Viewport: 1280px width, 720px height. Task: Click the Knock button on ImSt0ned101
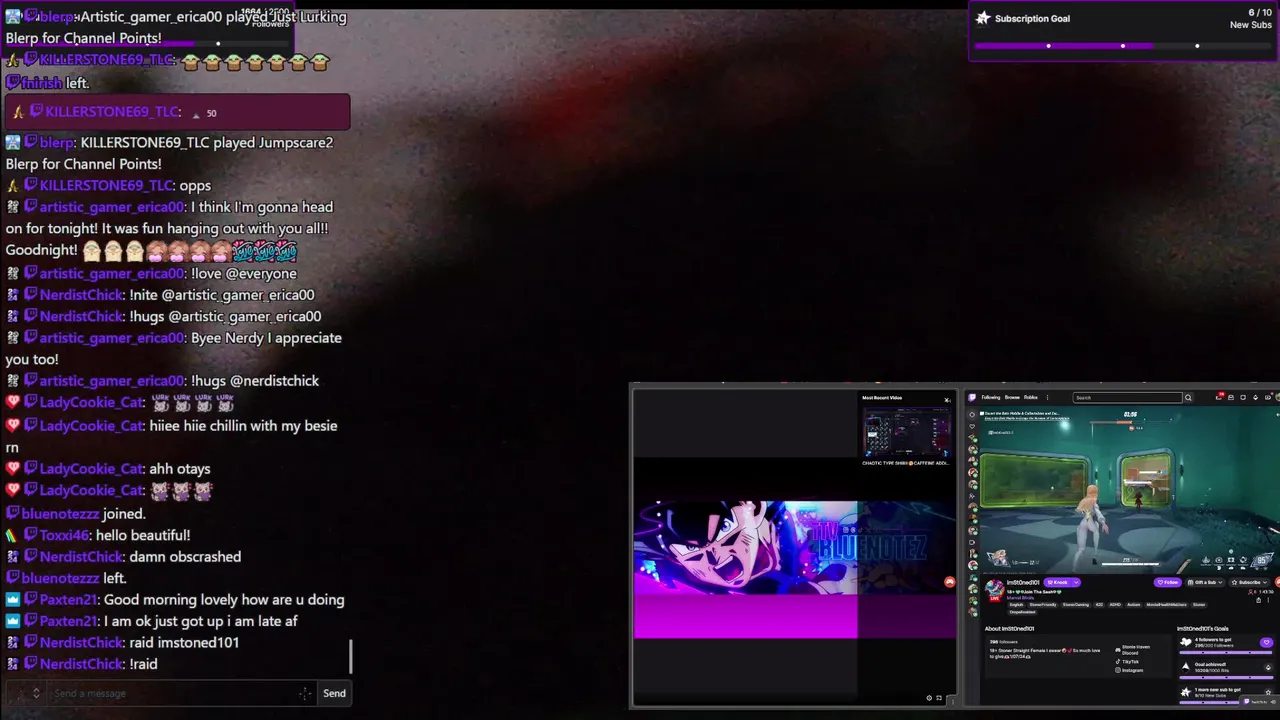[x=1057, y=582]
